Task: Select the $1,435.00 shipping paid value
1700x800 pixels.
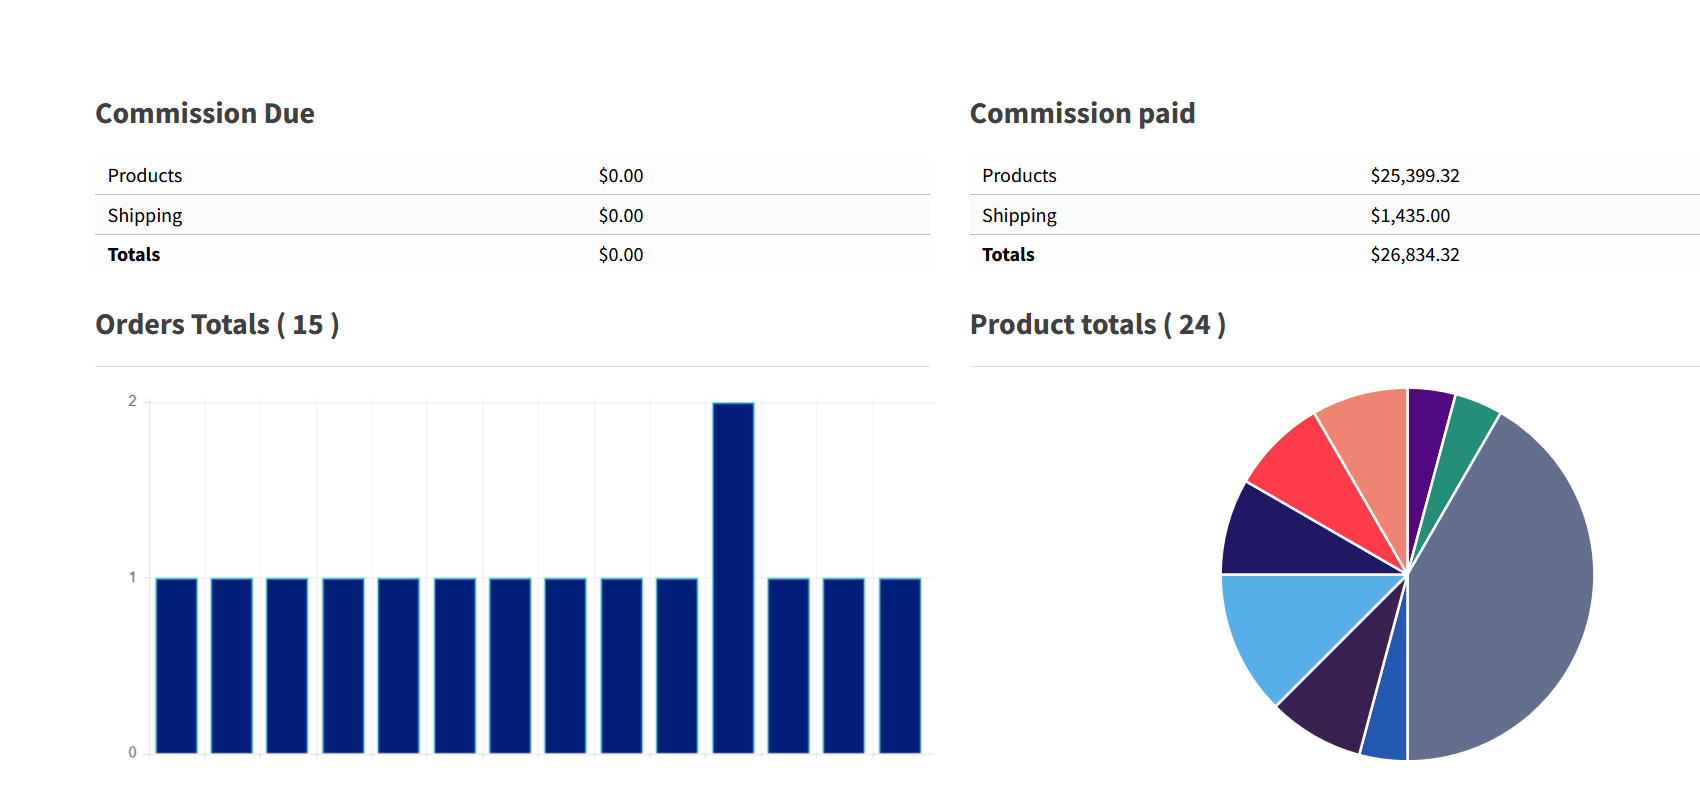Action: point(1409,216)
